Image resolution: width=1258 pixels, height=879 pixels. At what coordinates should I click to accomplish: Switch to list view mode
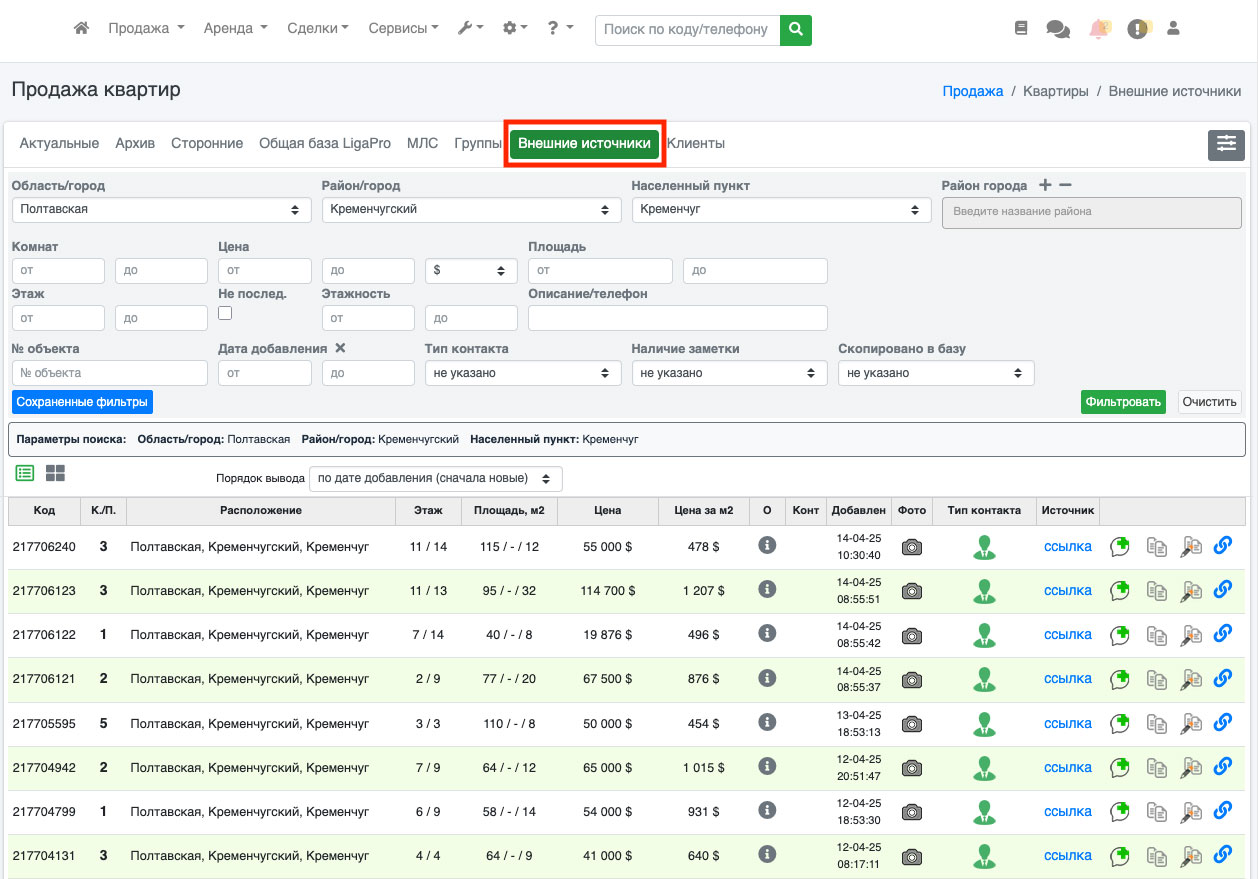(x=25, y=473)
